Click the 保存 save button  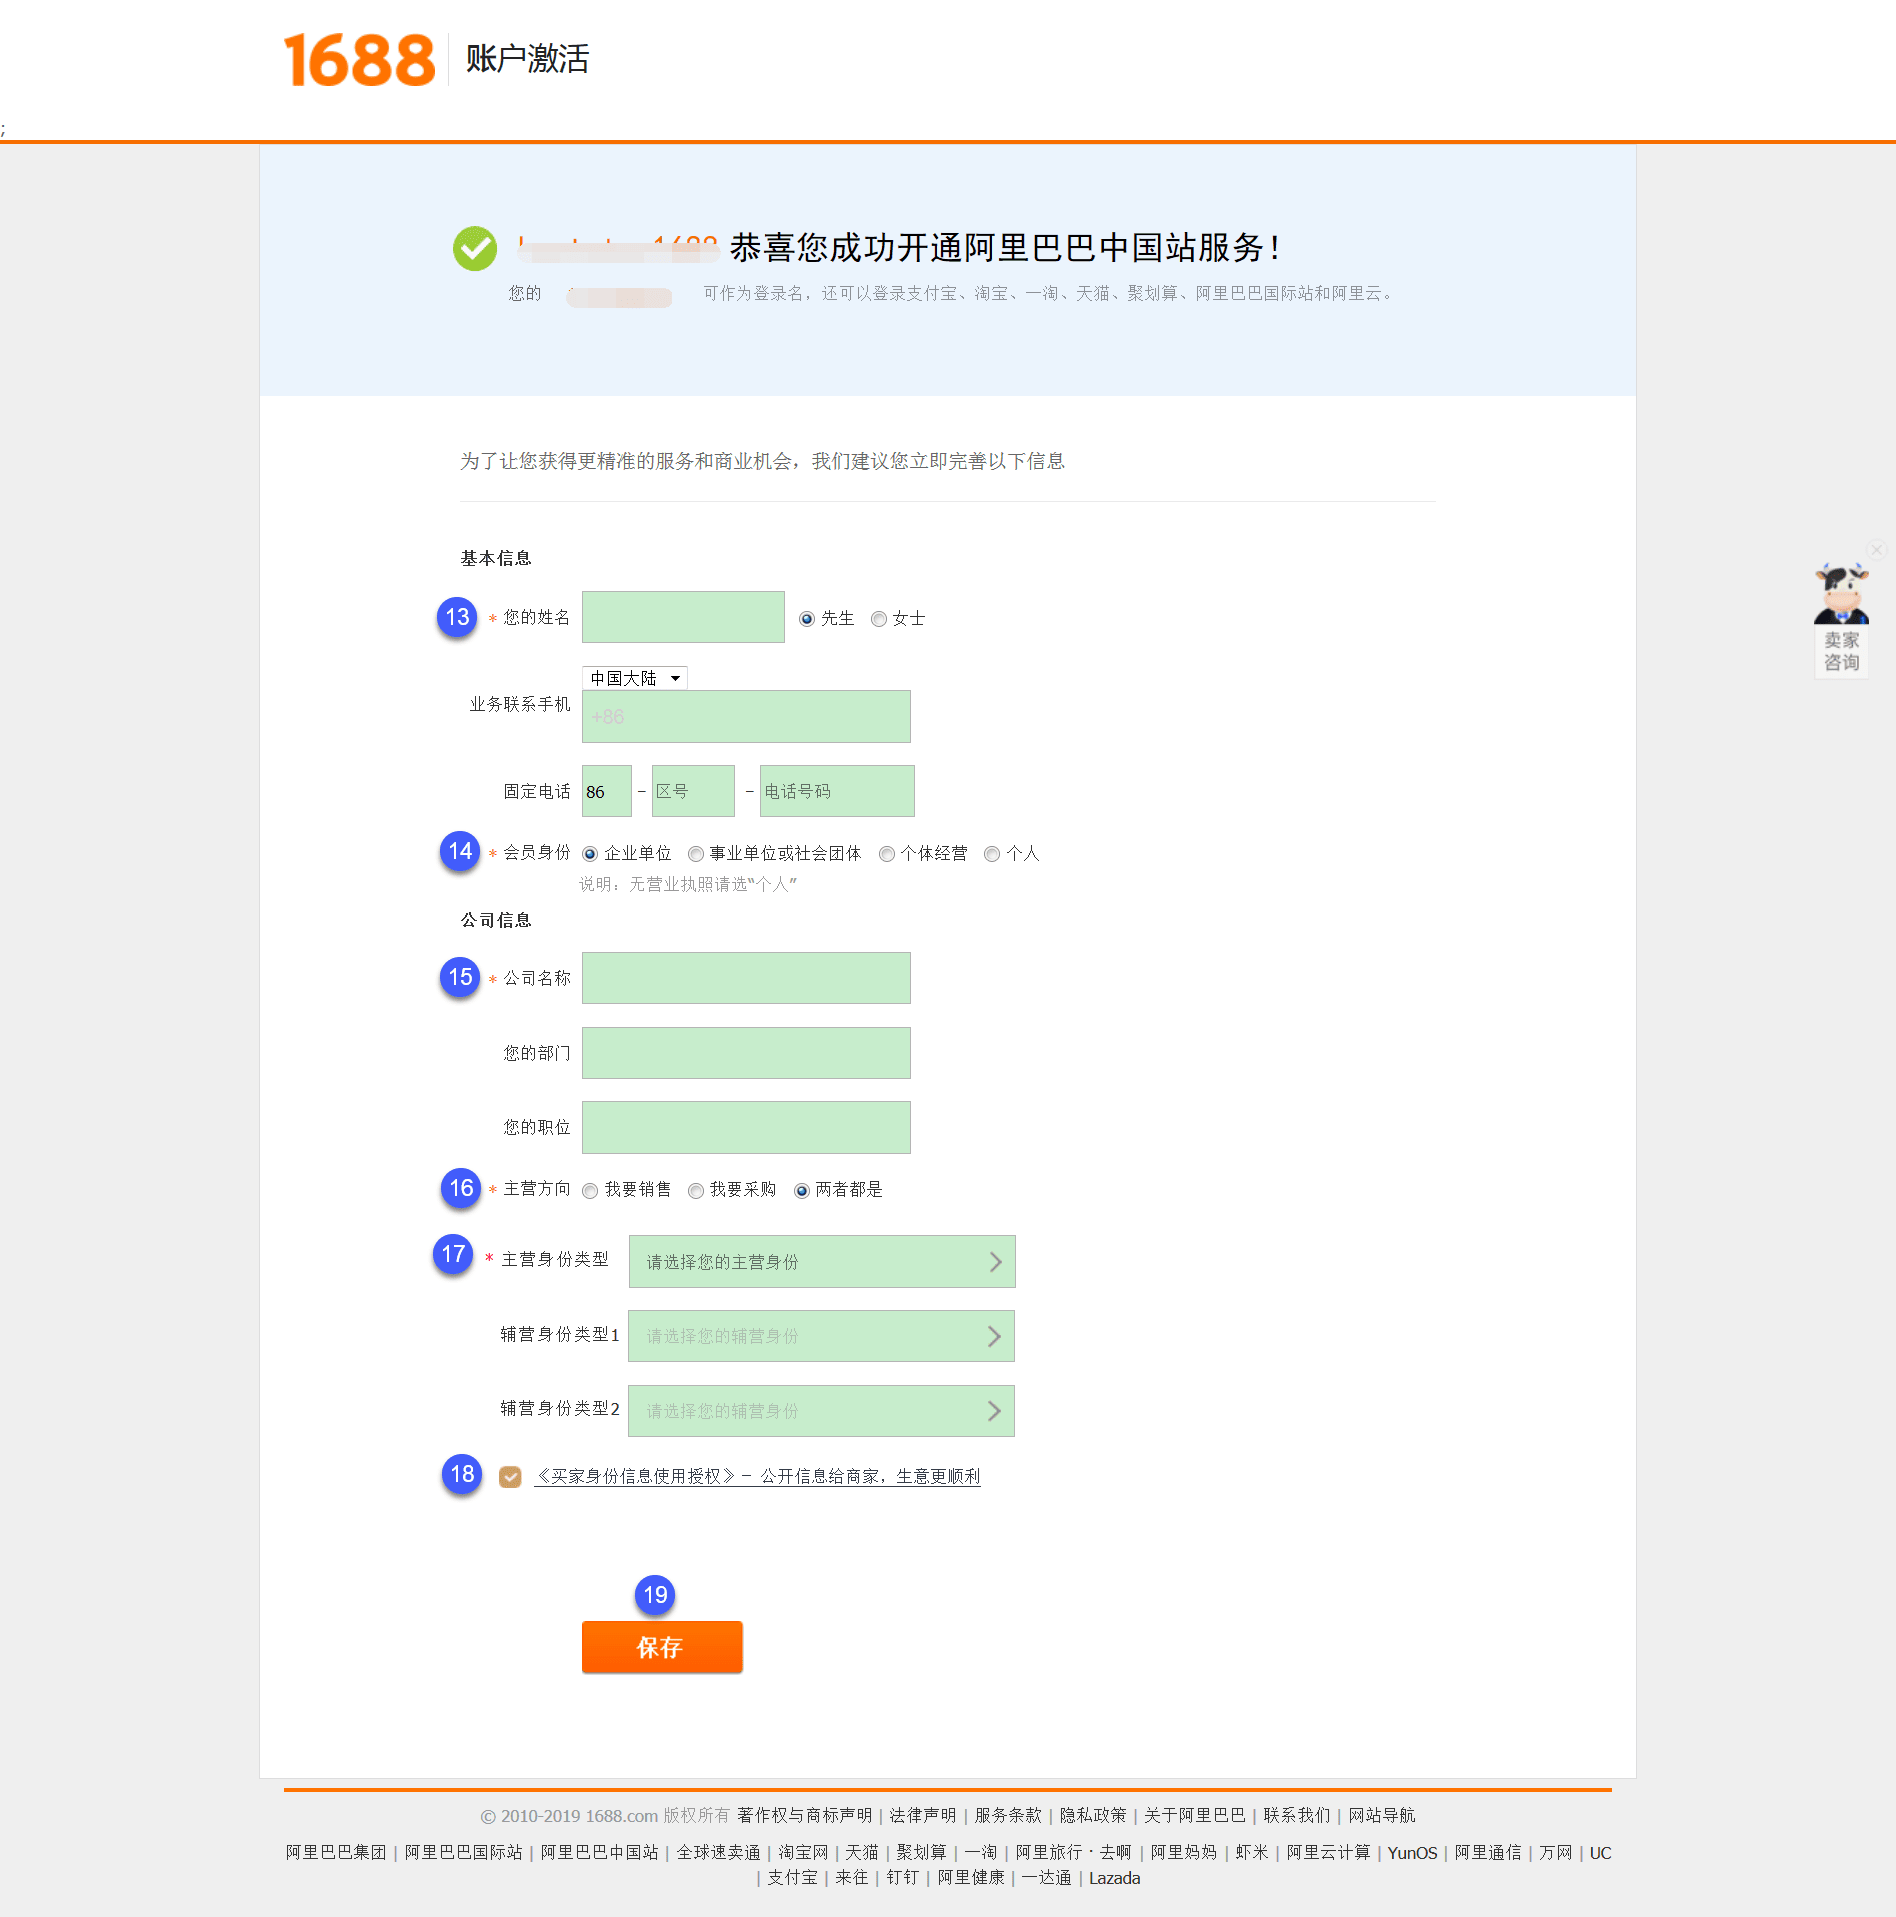[661, 1647]
